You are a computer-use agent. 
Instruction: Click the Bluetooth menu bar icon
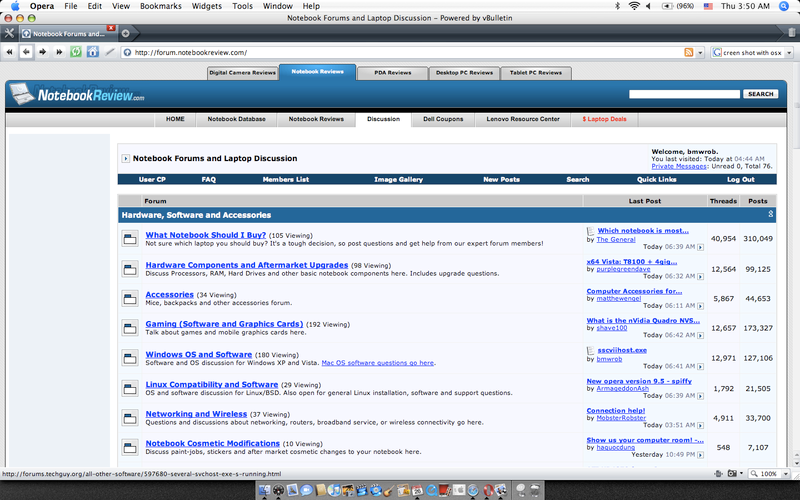[x=617, y=6]
